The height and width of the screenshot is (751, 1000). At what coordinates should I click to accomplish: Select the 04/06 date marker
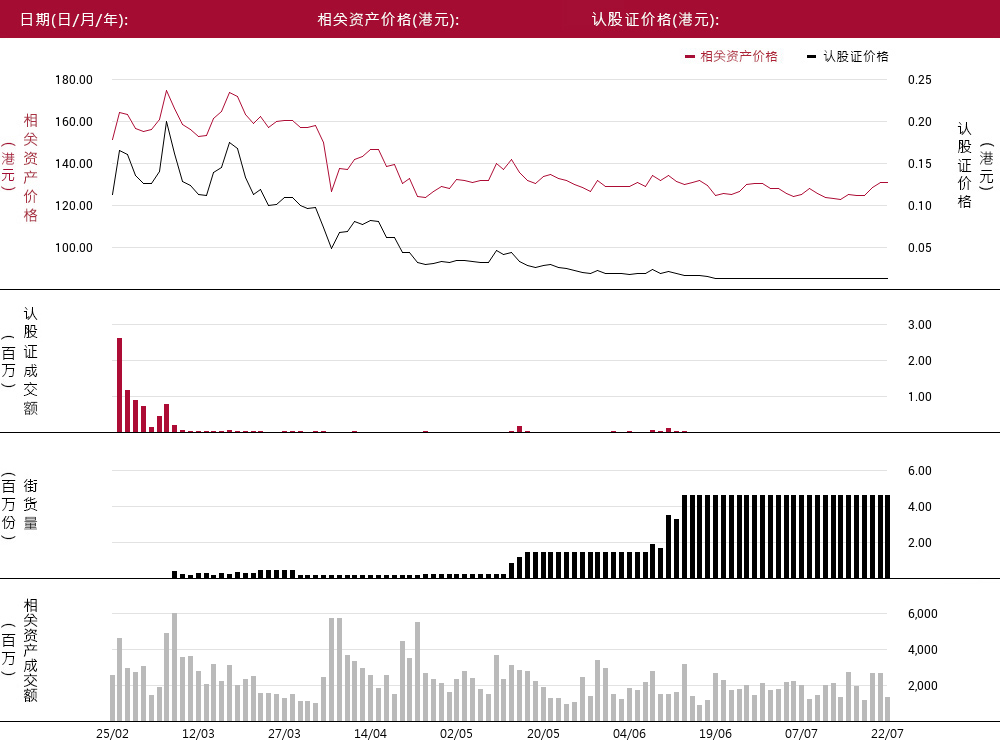pyautogui.click(x=629, y=734)
